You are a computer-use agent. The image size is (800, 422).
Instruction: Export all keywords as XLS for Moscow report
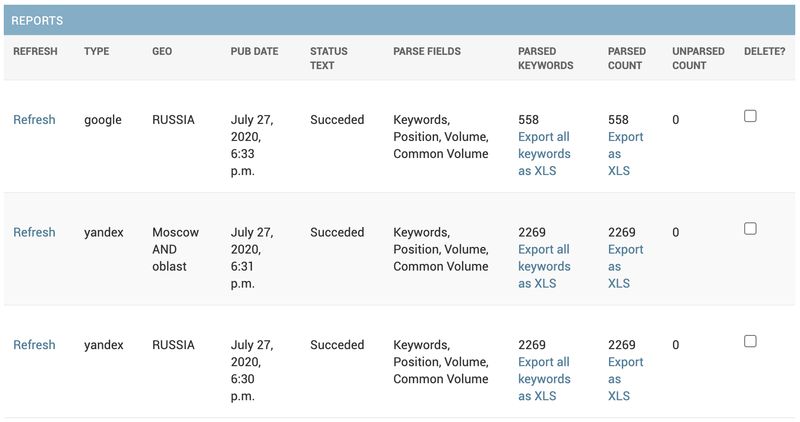(x=544, y=267)
